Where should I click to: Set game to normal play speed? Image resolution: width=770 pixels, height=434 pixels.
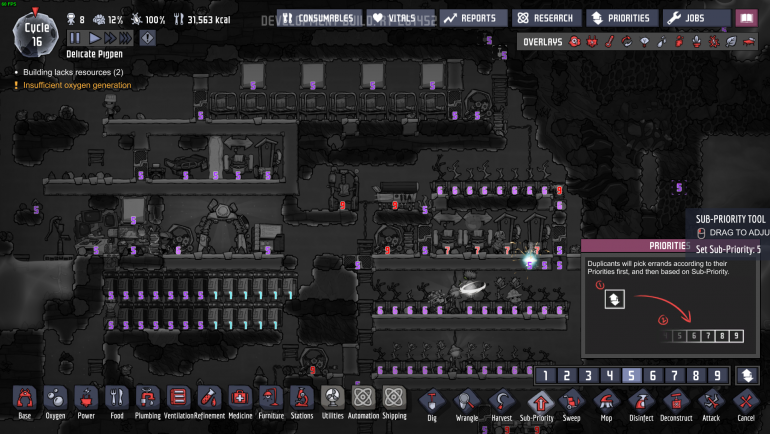(94, 38)
